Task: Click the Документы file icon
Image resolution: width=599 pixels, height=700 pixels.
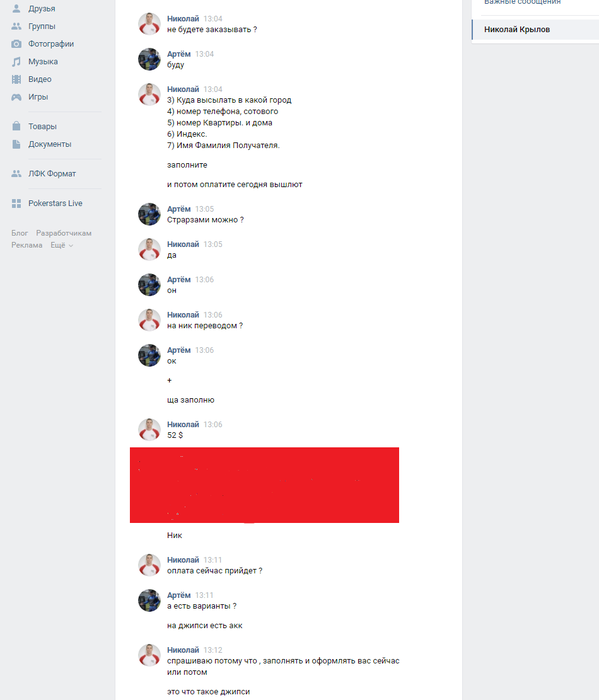Action: [16, 144]
